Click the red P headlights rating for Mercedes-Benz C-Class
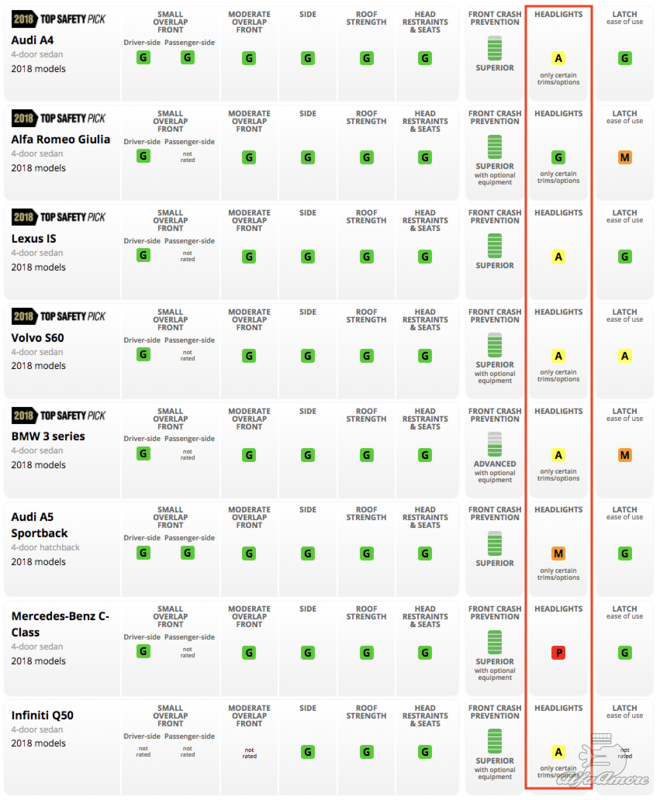This screenshot has width=660, height=800. 558,653
